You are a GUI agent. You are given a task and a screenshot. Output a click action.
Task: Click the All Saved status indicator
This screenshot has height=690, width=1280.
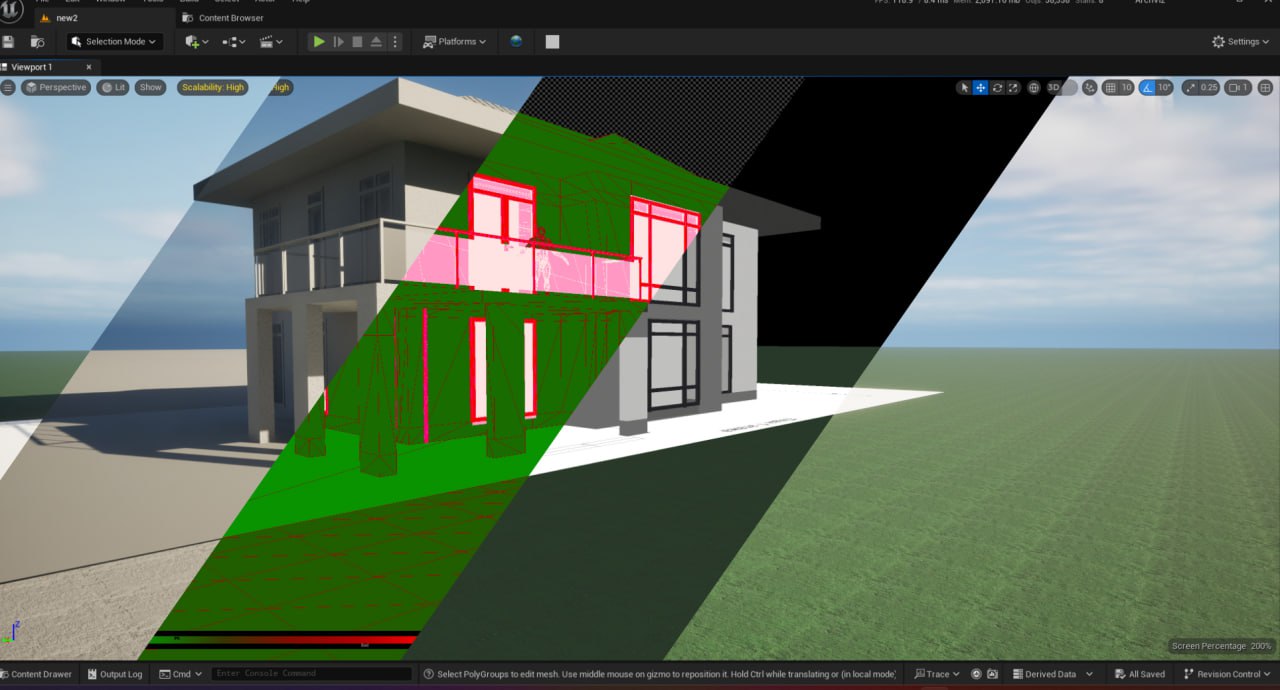(1139, 674)
